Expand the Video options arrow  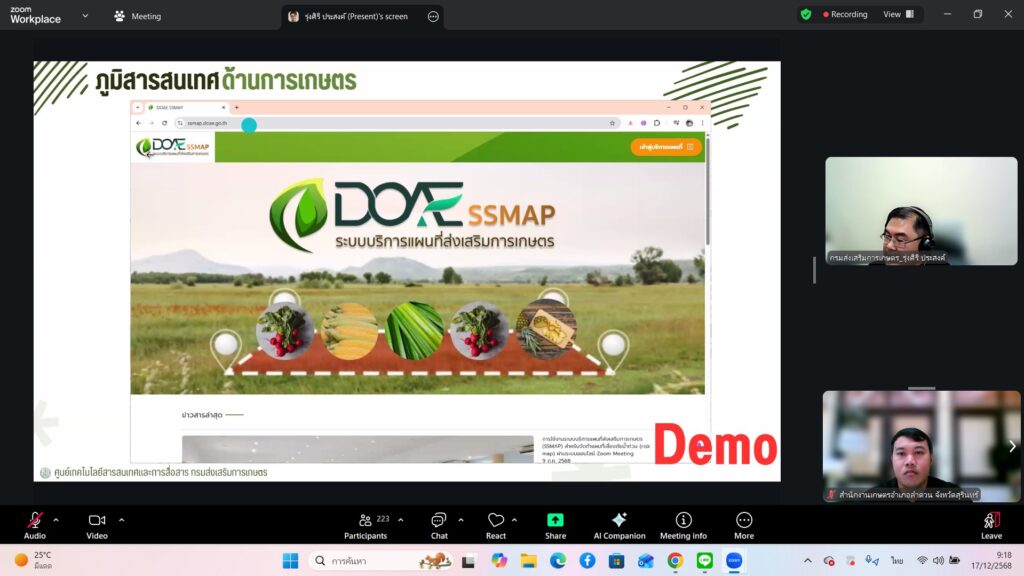click(122, 520)
